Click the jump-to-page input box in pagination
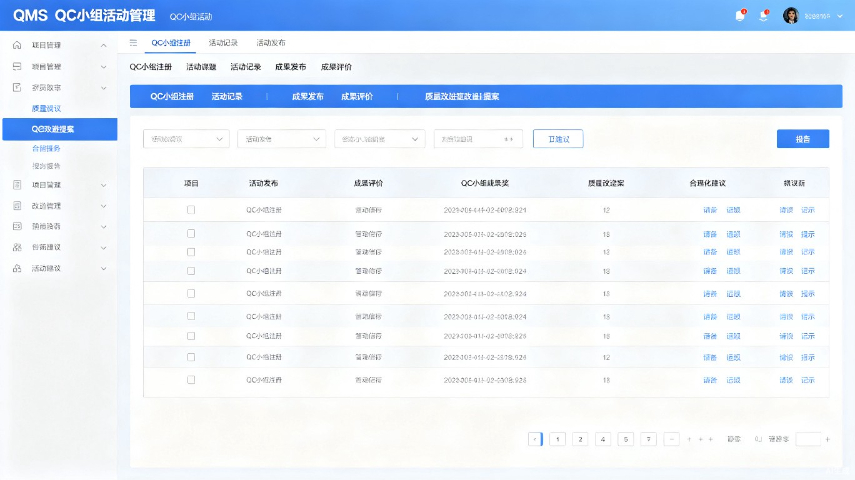Image resolution: width=855 pixels, height=480 pixels. pos(808,439)
